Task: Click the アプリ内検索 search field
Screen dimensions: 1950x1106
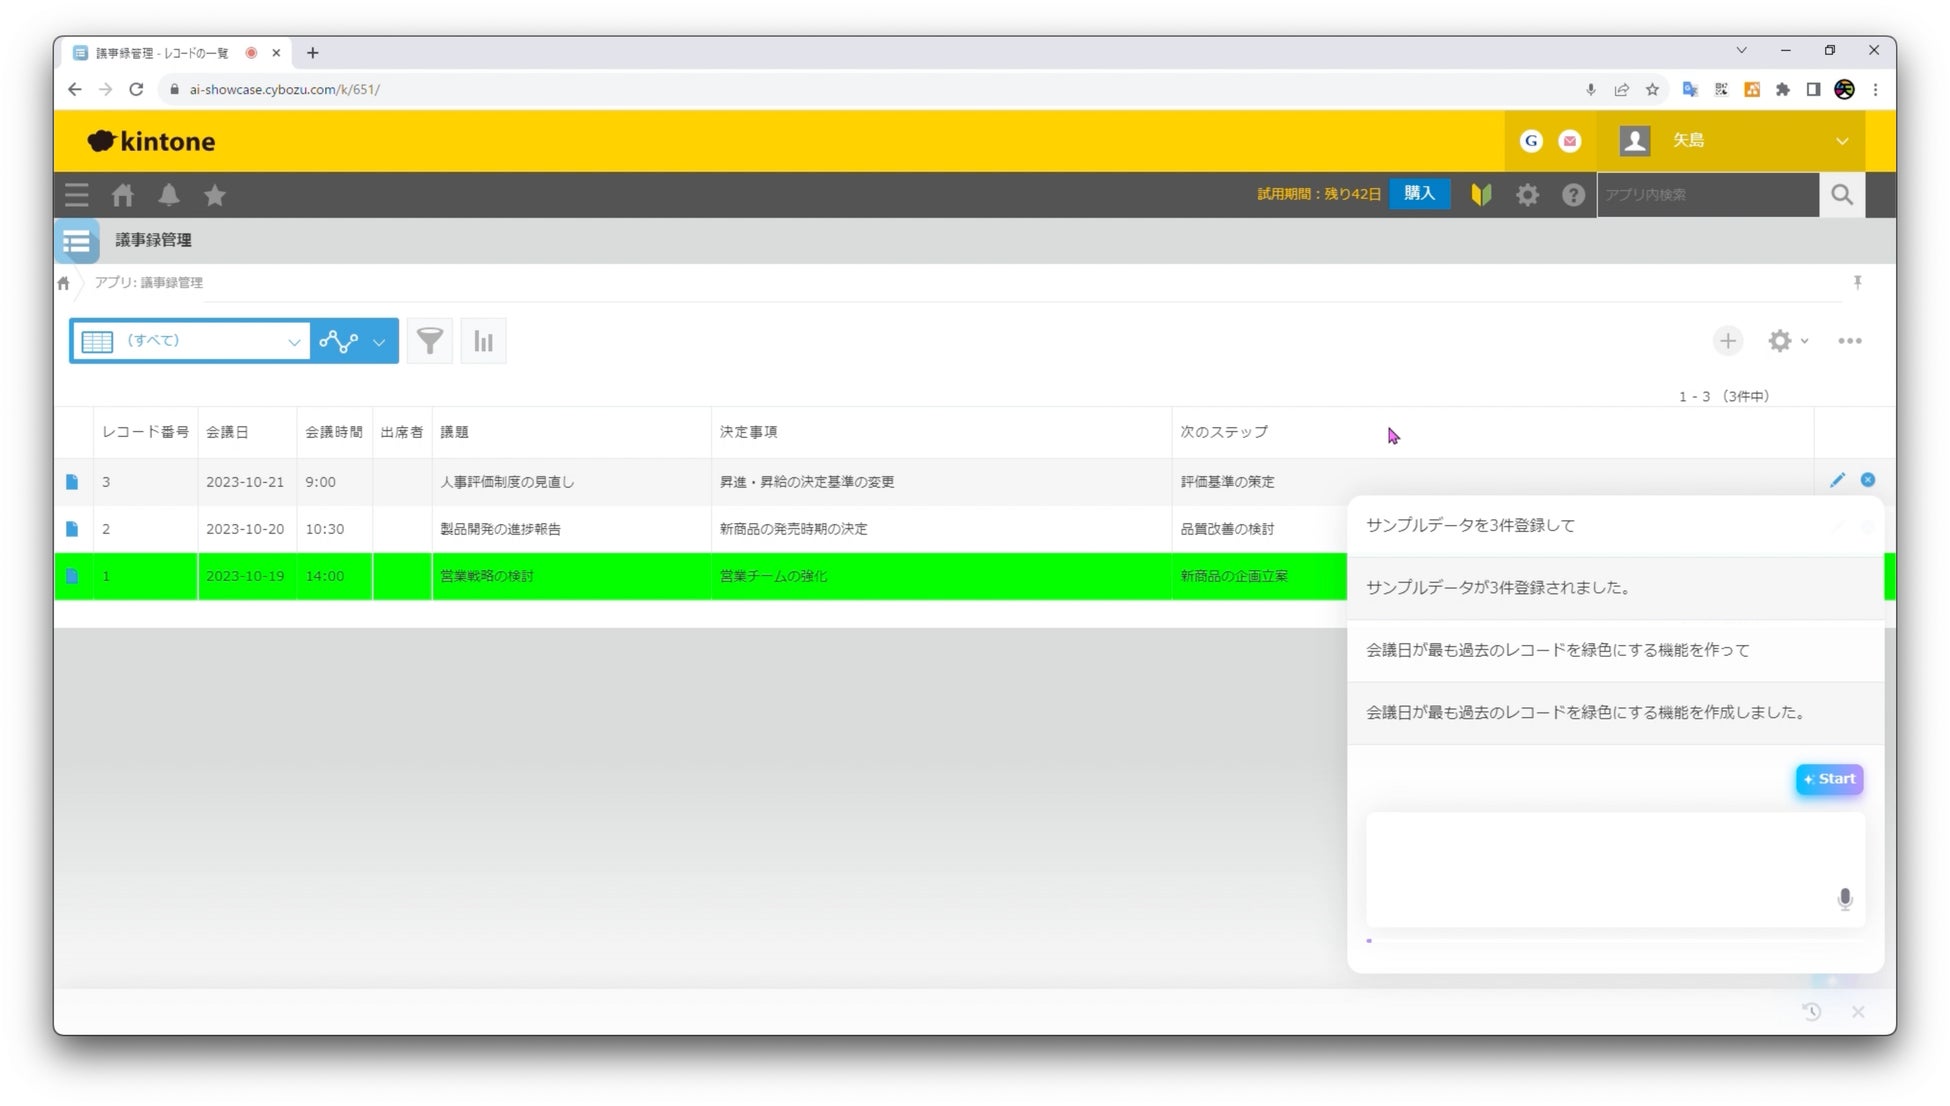Action: tap(1706, 195)
